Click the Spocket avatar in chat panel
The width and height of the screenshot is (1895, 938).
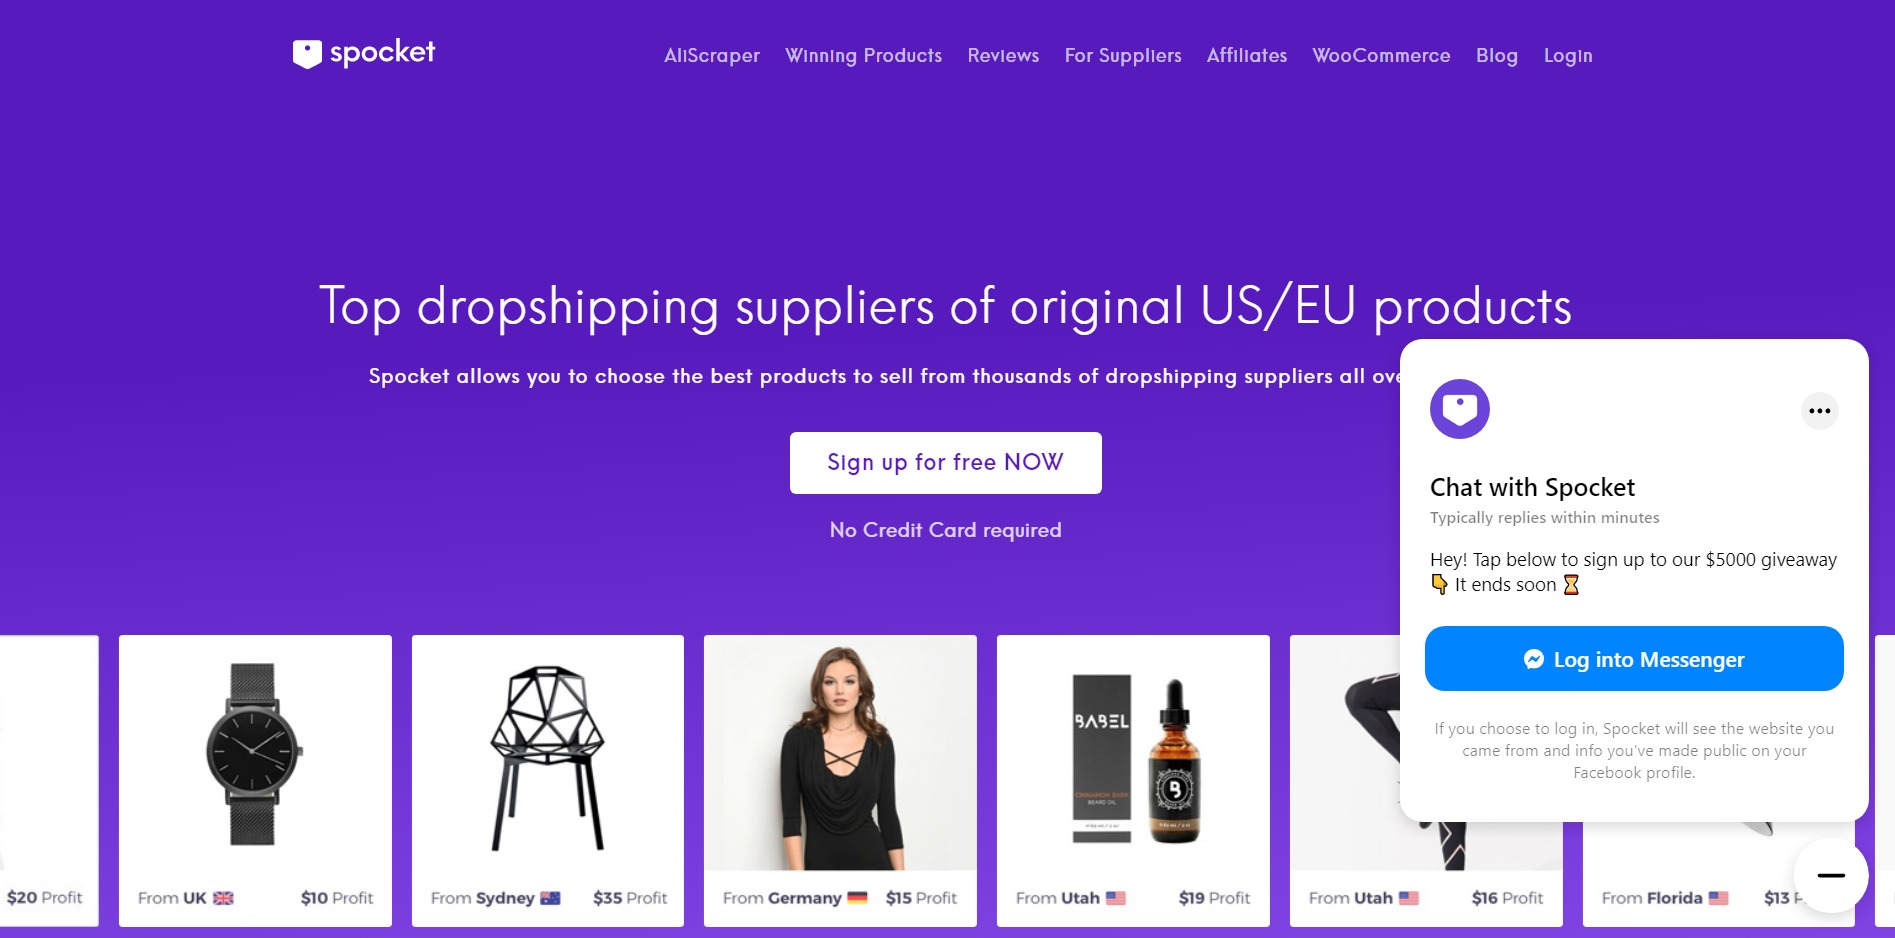coord(1460,409)
